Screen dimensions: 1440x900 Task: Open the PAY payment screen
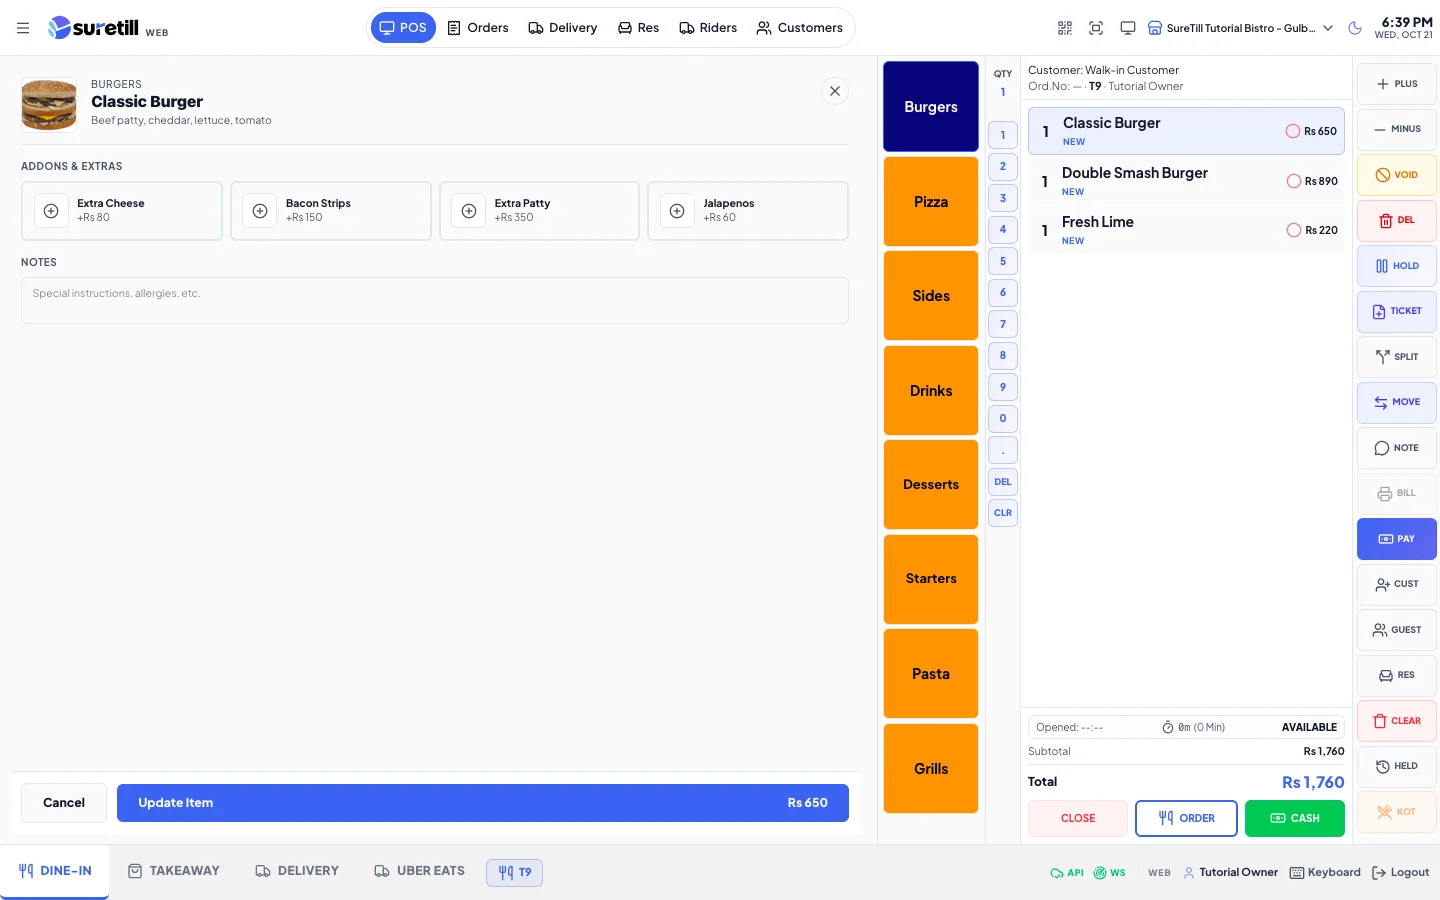1397,539
